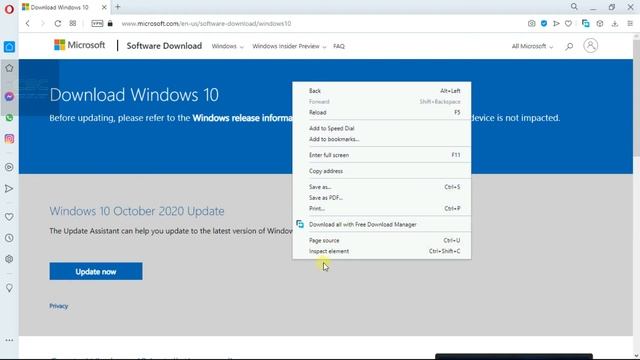Click the account sign-in avatar

tap(591, 45)
